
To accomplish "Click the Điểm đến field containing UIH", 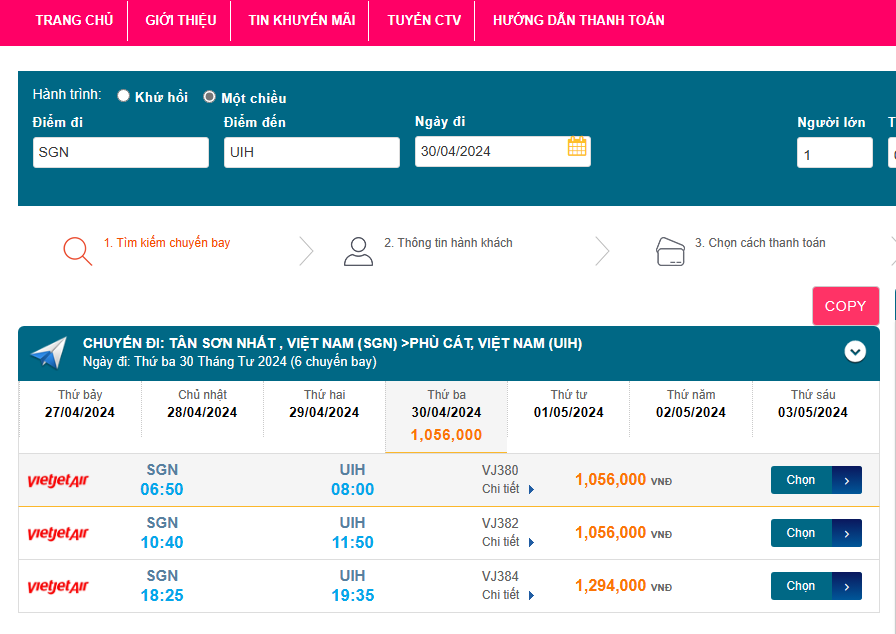I will [x=311, y=152].
